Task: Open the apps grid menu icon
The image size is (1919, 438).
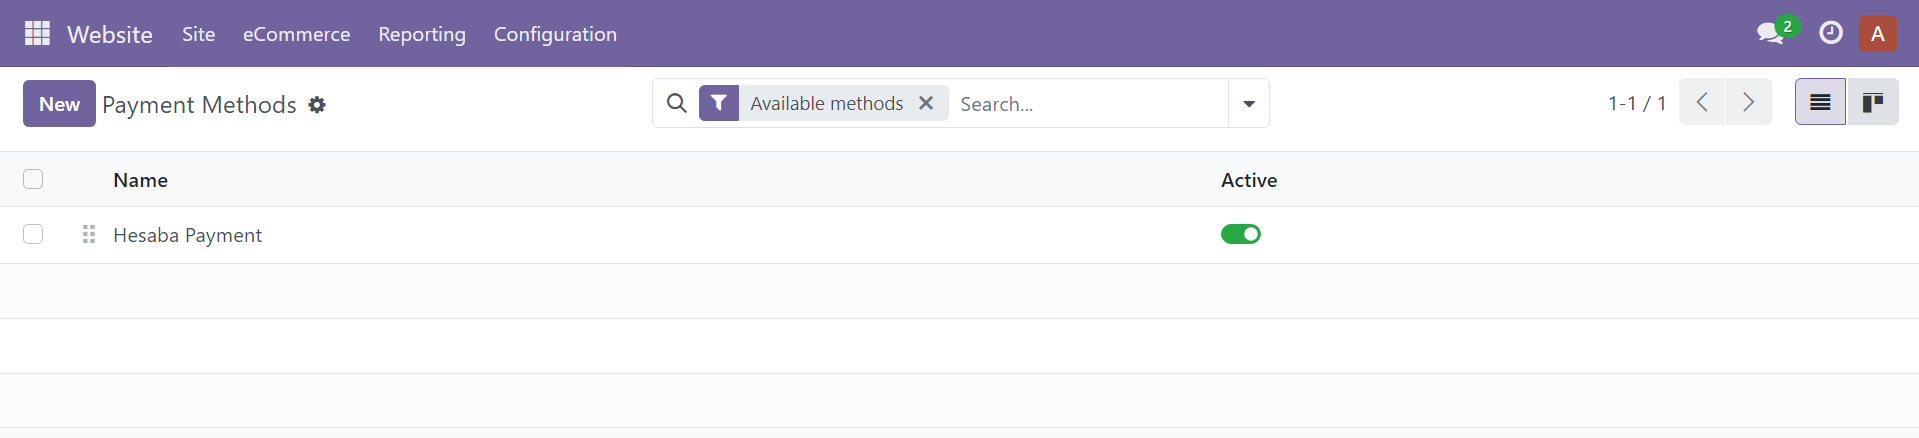Action: click(x=37, y=33)
